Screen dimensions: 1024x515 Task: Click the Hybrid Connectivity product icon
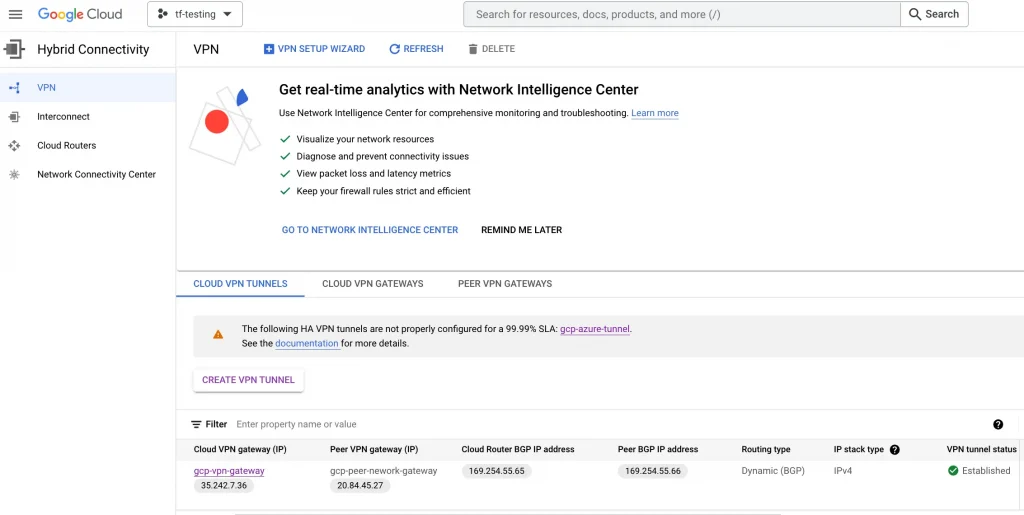[x=14, y=49]
